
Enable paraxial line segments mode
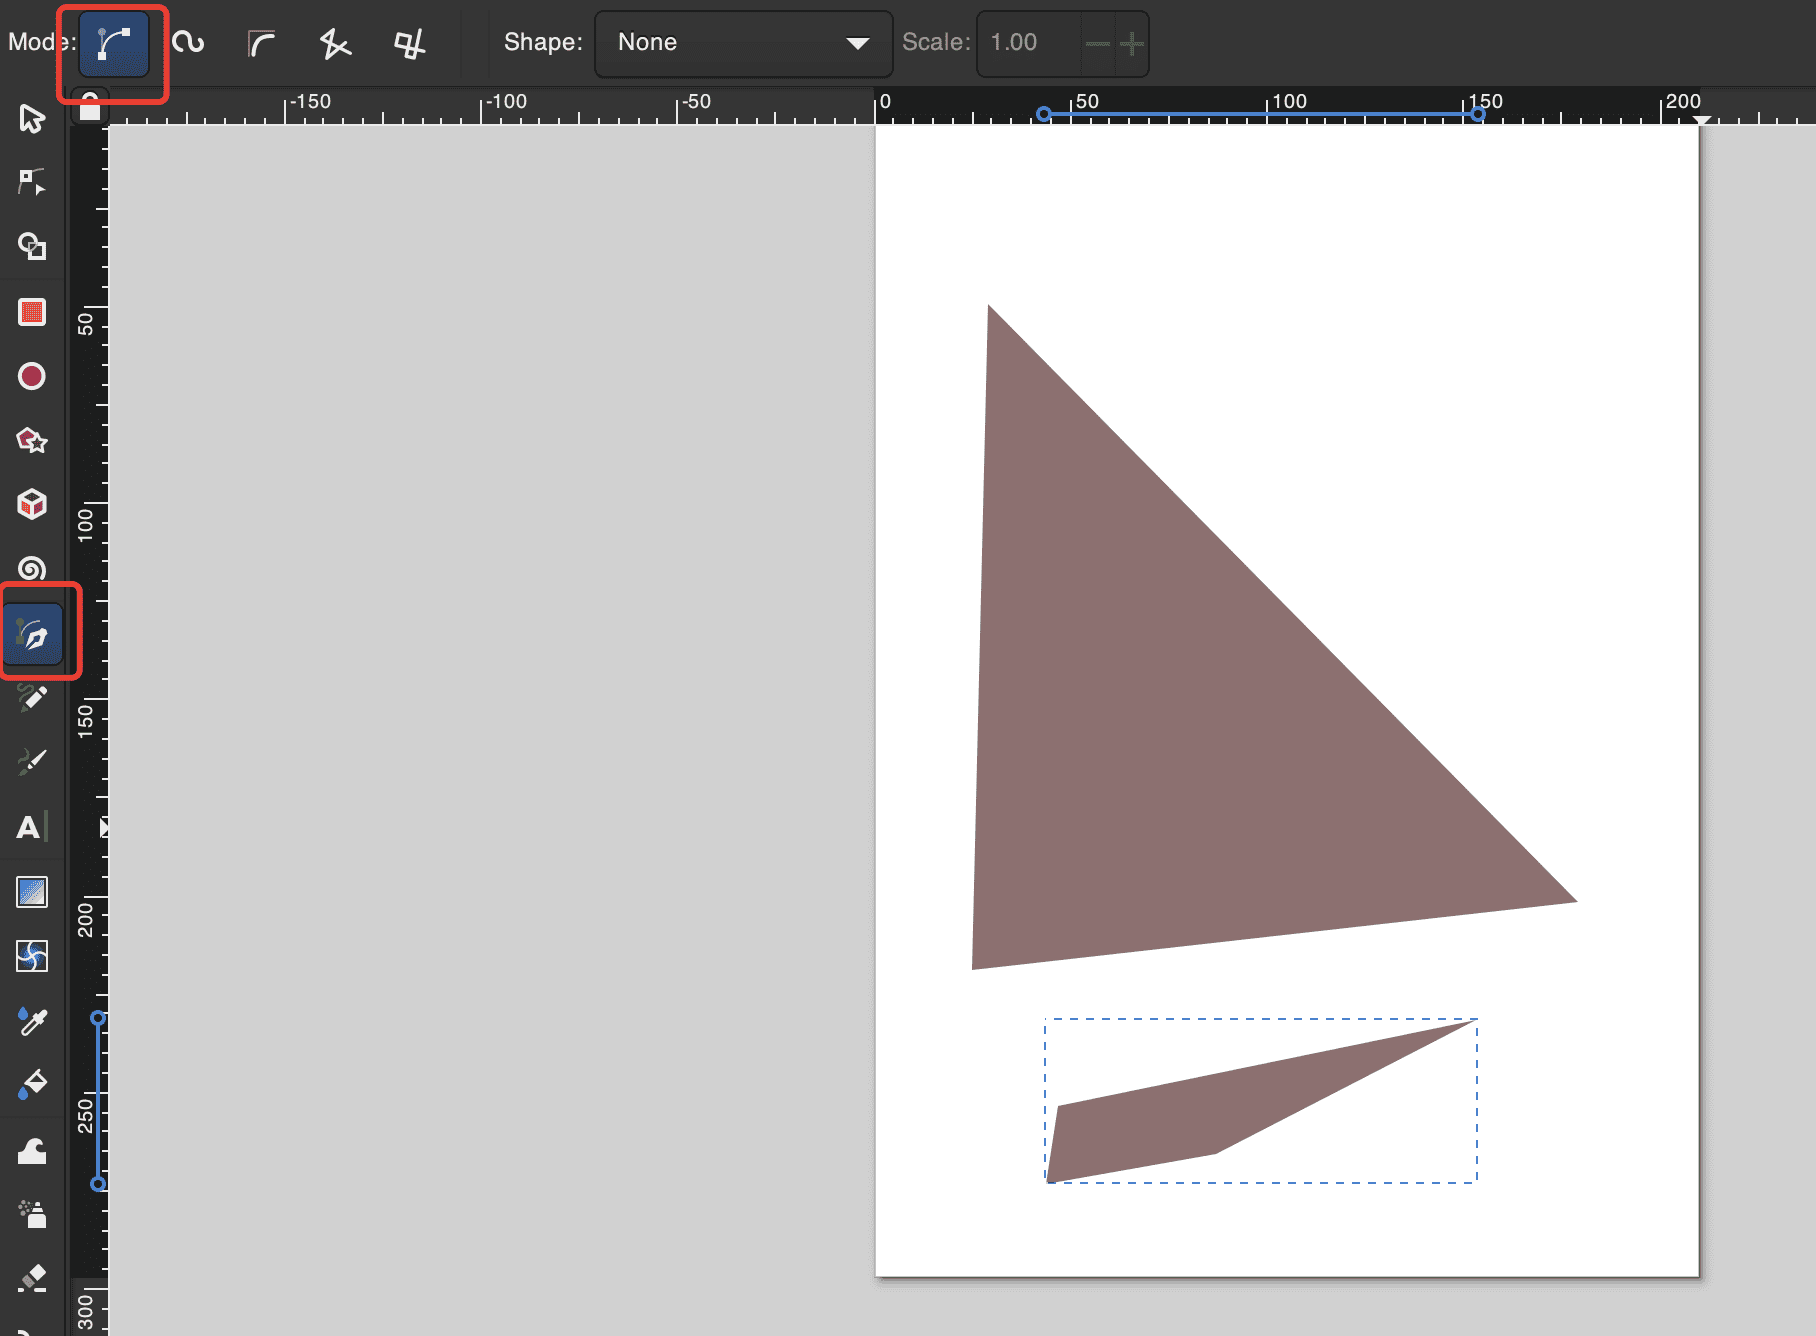click(409, 42)
